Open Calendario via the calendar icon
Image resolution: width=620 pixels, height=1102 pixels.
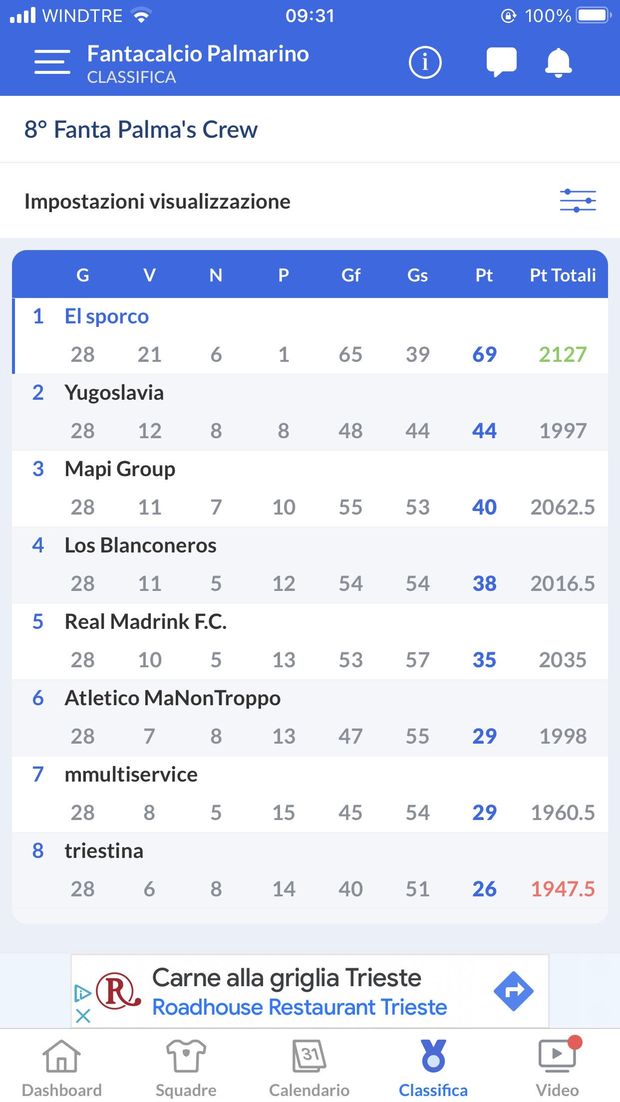pyautogui.click(x=309, y=1056)
